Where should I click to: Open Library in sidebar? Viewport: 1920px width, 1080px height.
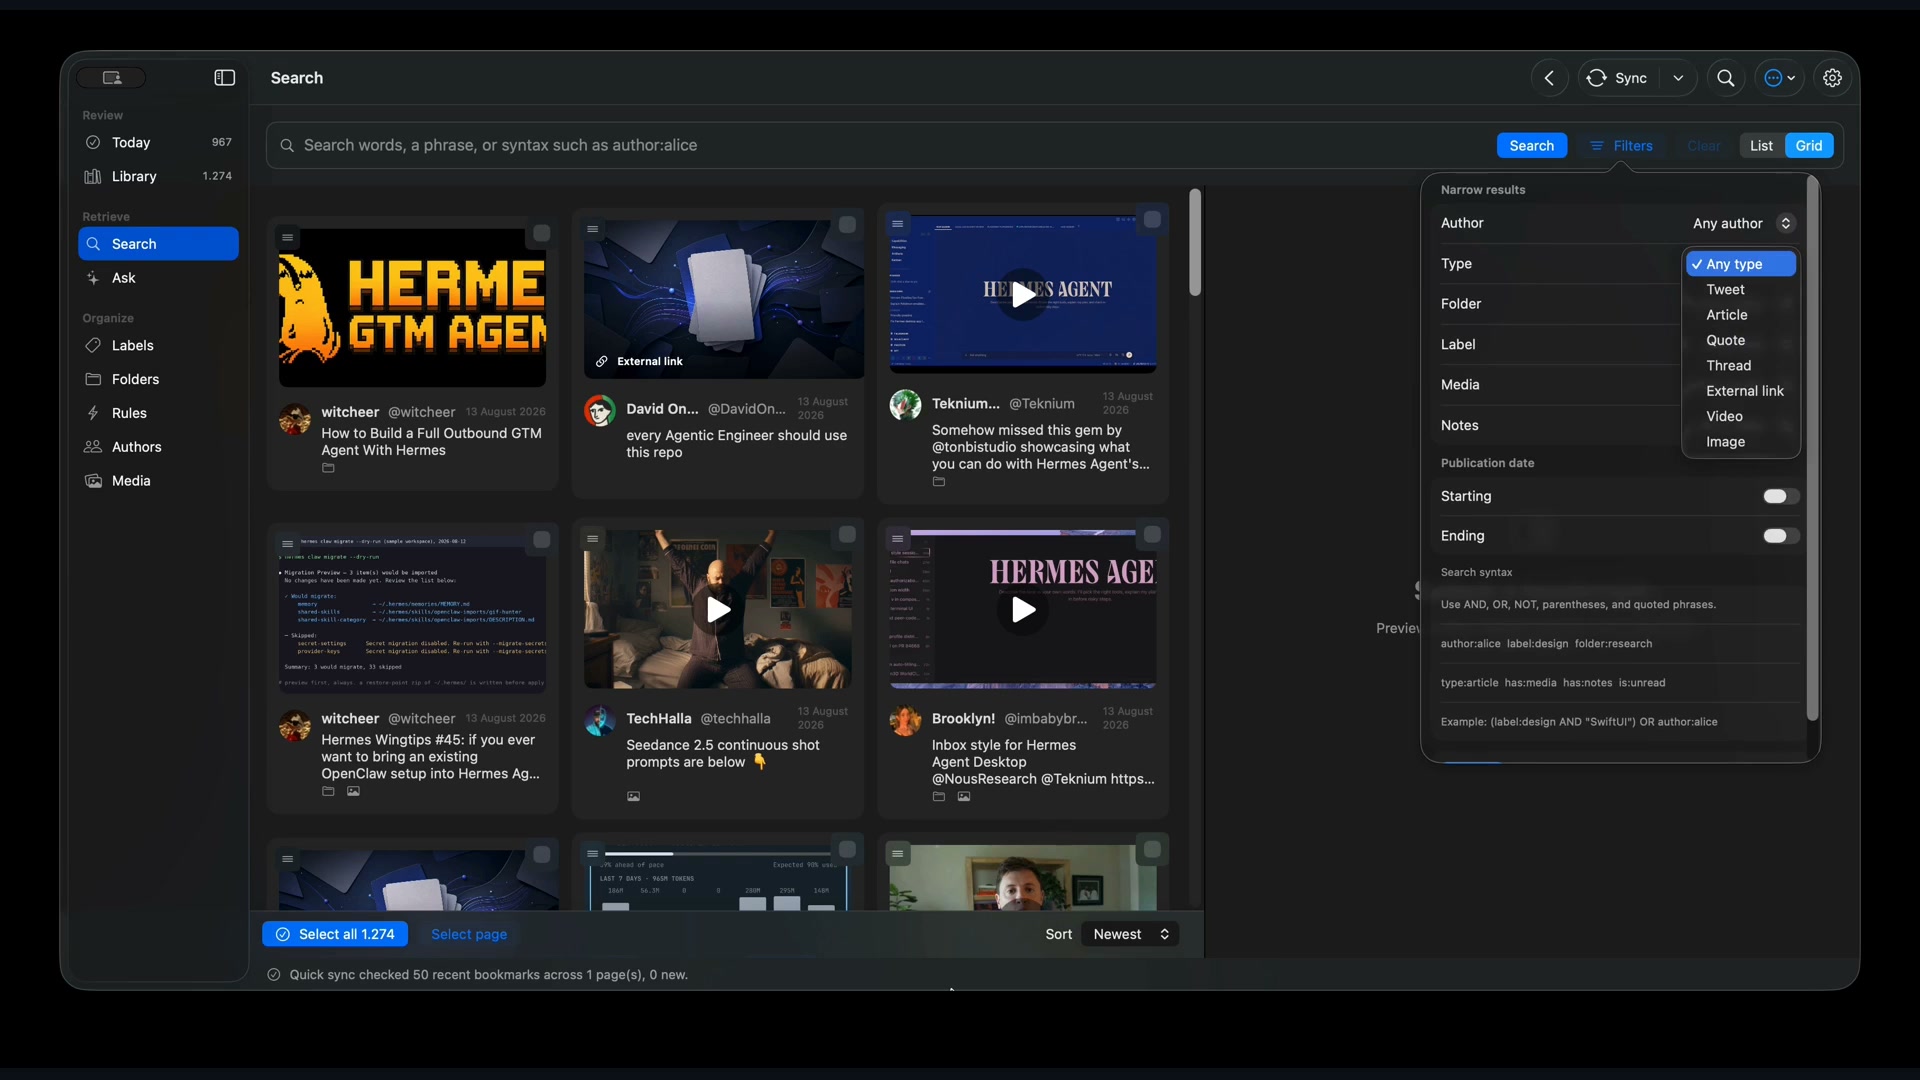click(x=158, y=177)
